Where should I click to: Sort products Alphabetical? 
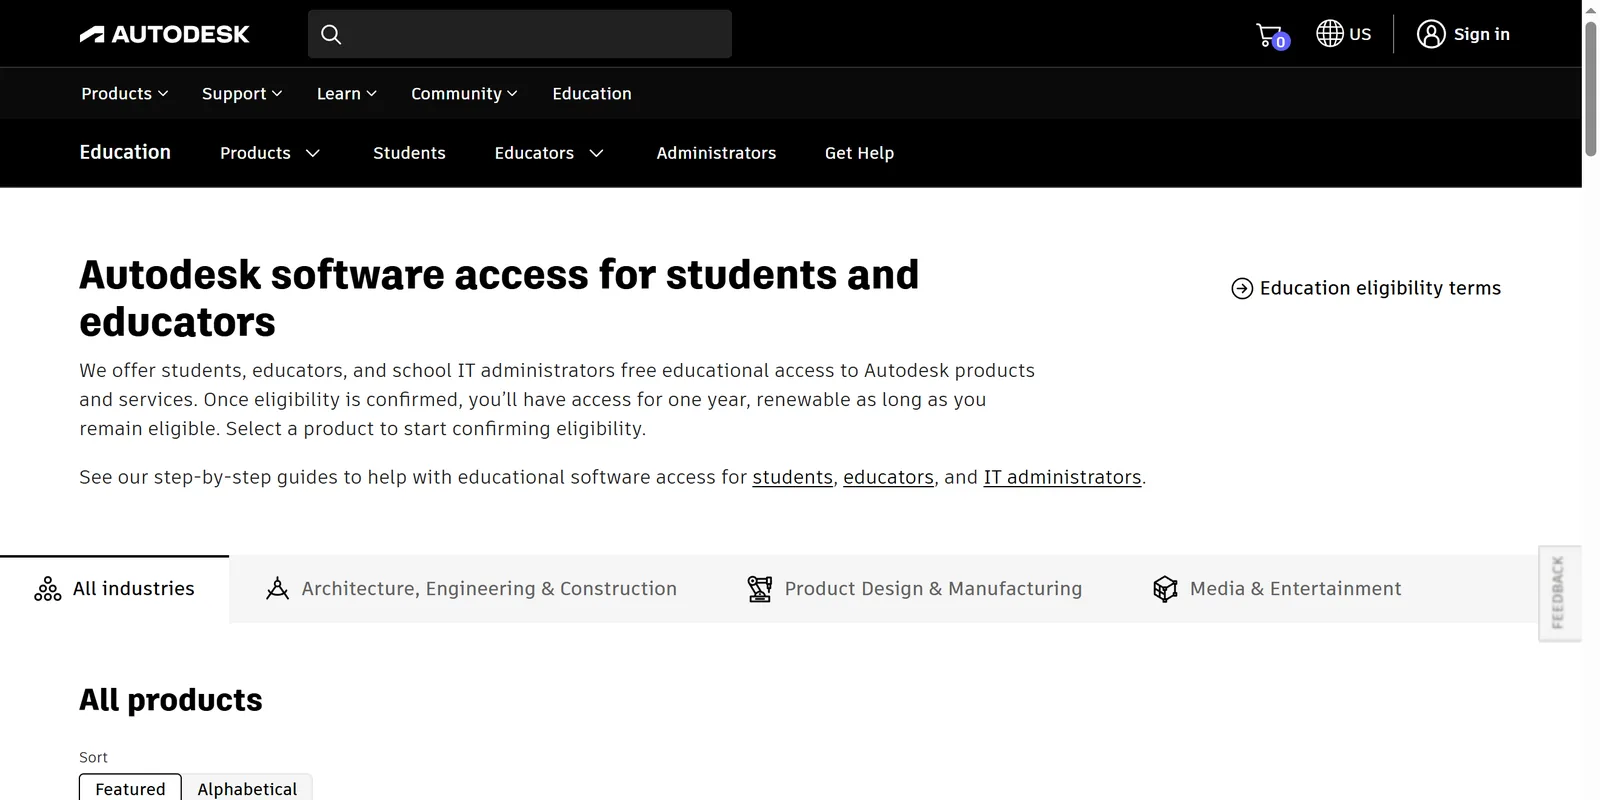[247, 788]
